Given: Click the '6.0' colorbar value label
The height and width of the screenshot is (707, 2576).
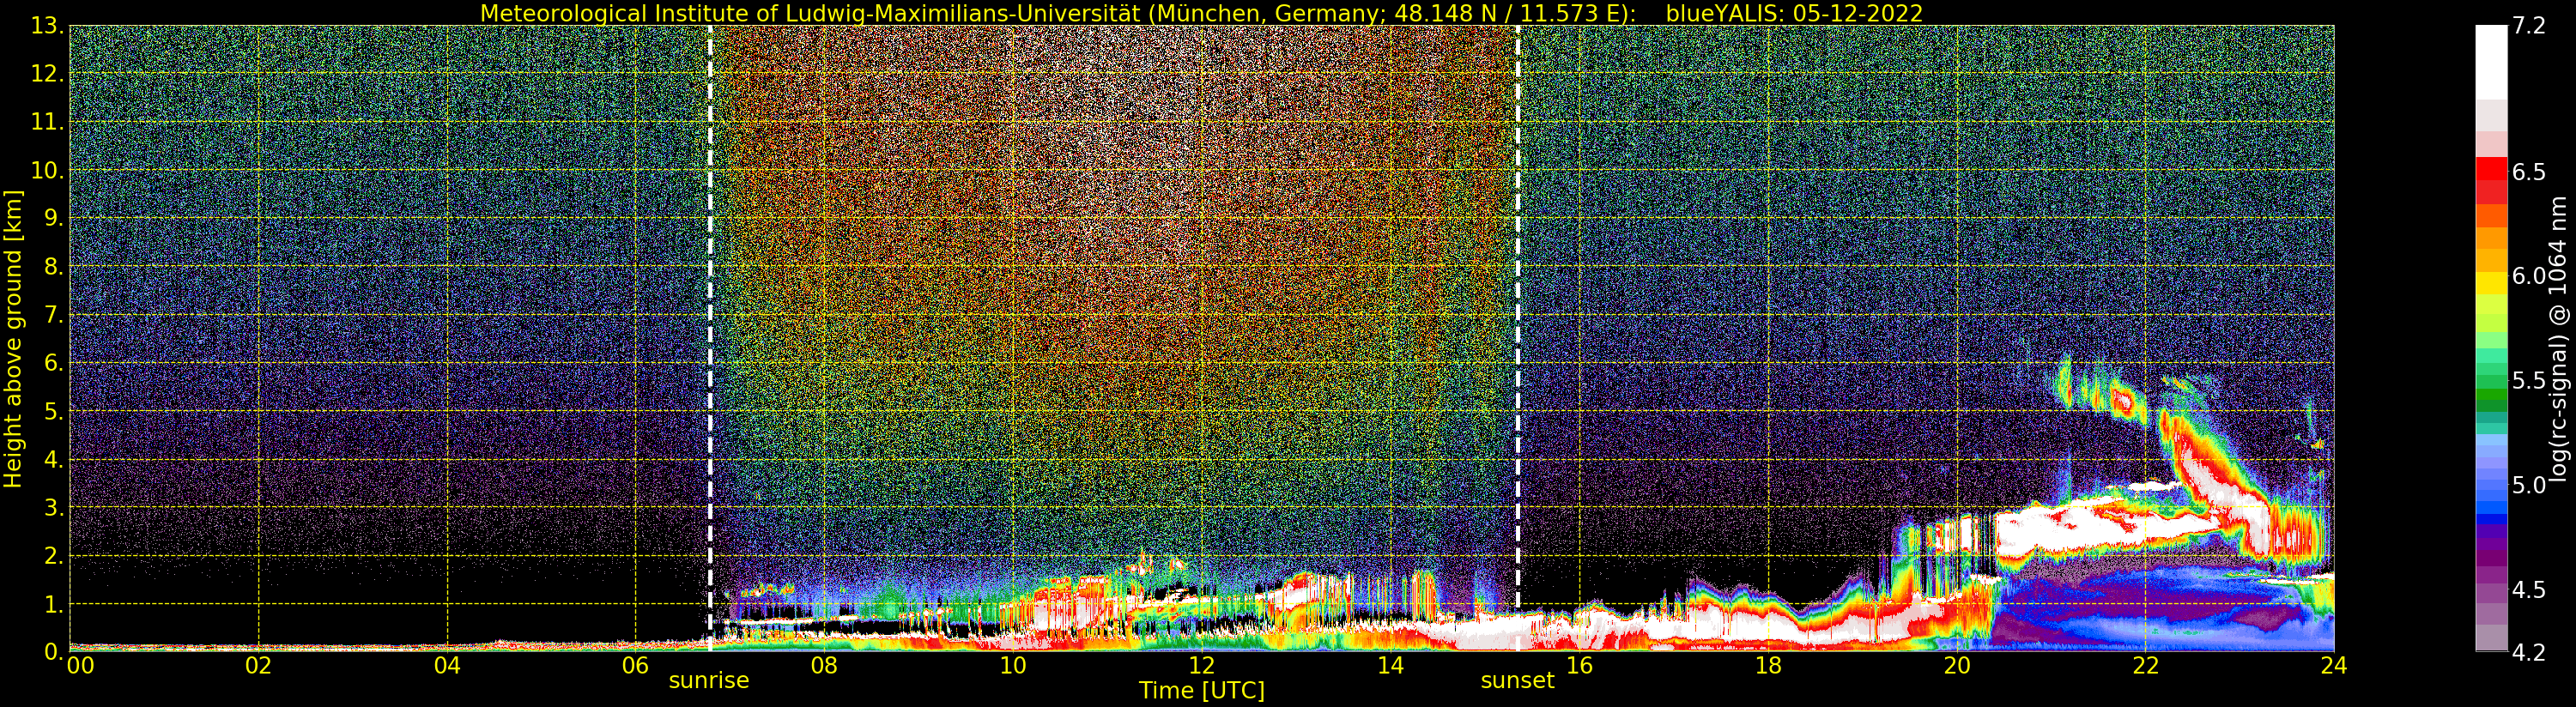Looking at the screenshot, I should point(2529,276).
